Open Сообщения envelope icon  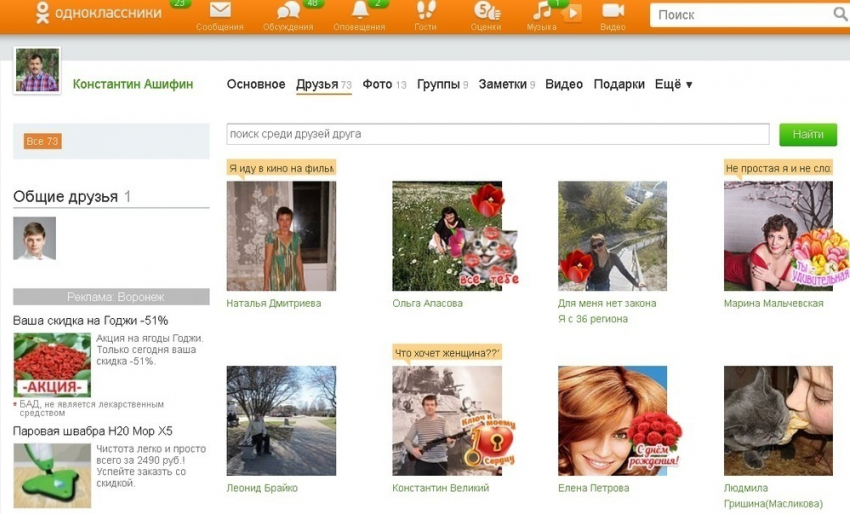point(220,10)
